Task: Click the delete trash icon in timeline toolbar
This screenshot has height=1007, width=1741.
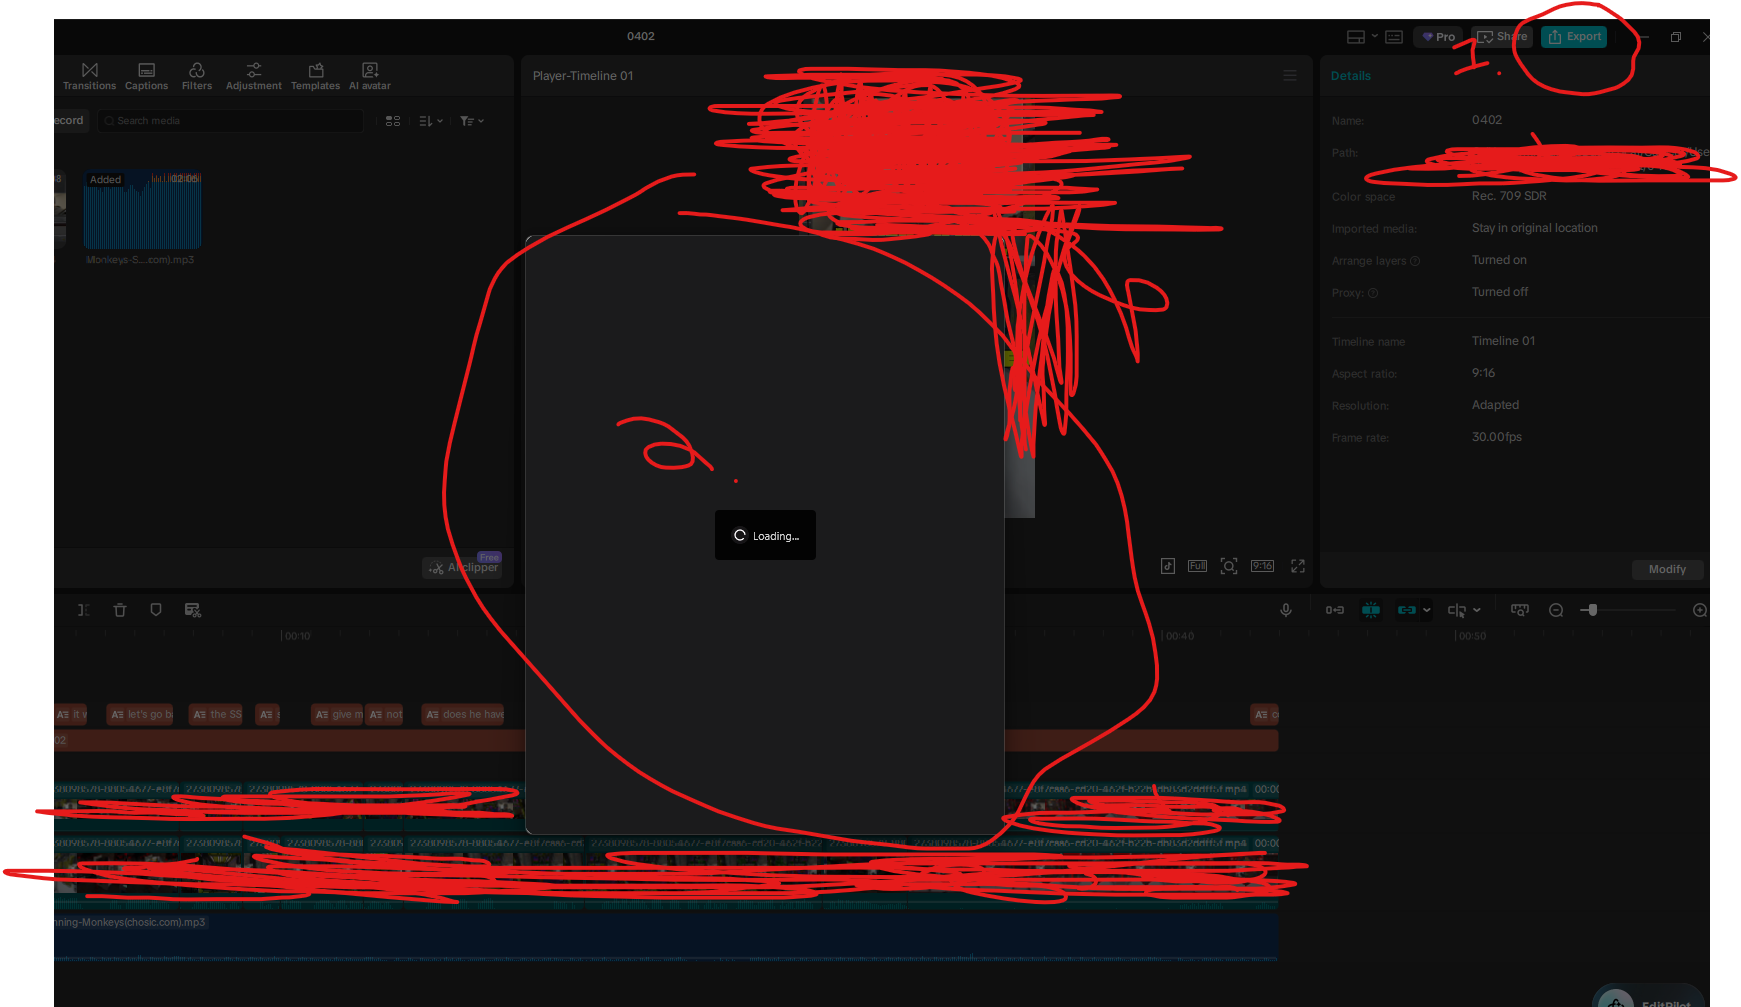Action: pyautogui.click(x=120, y=610)
